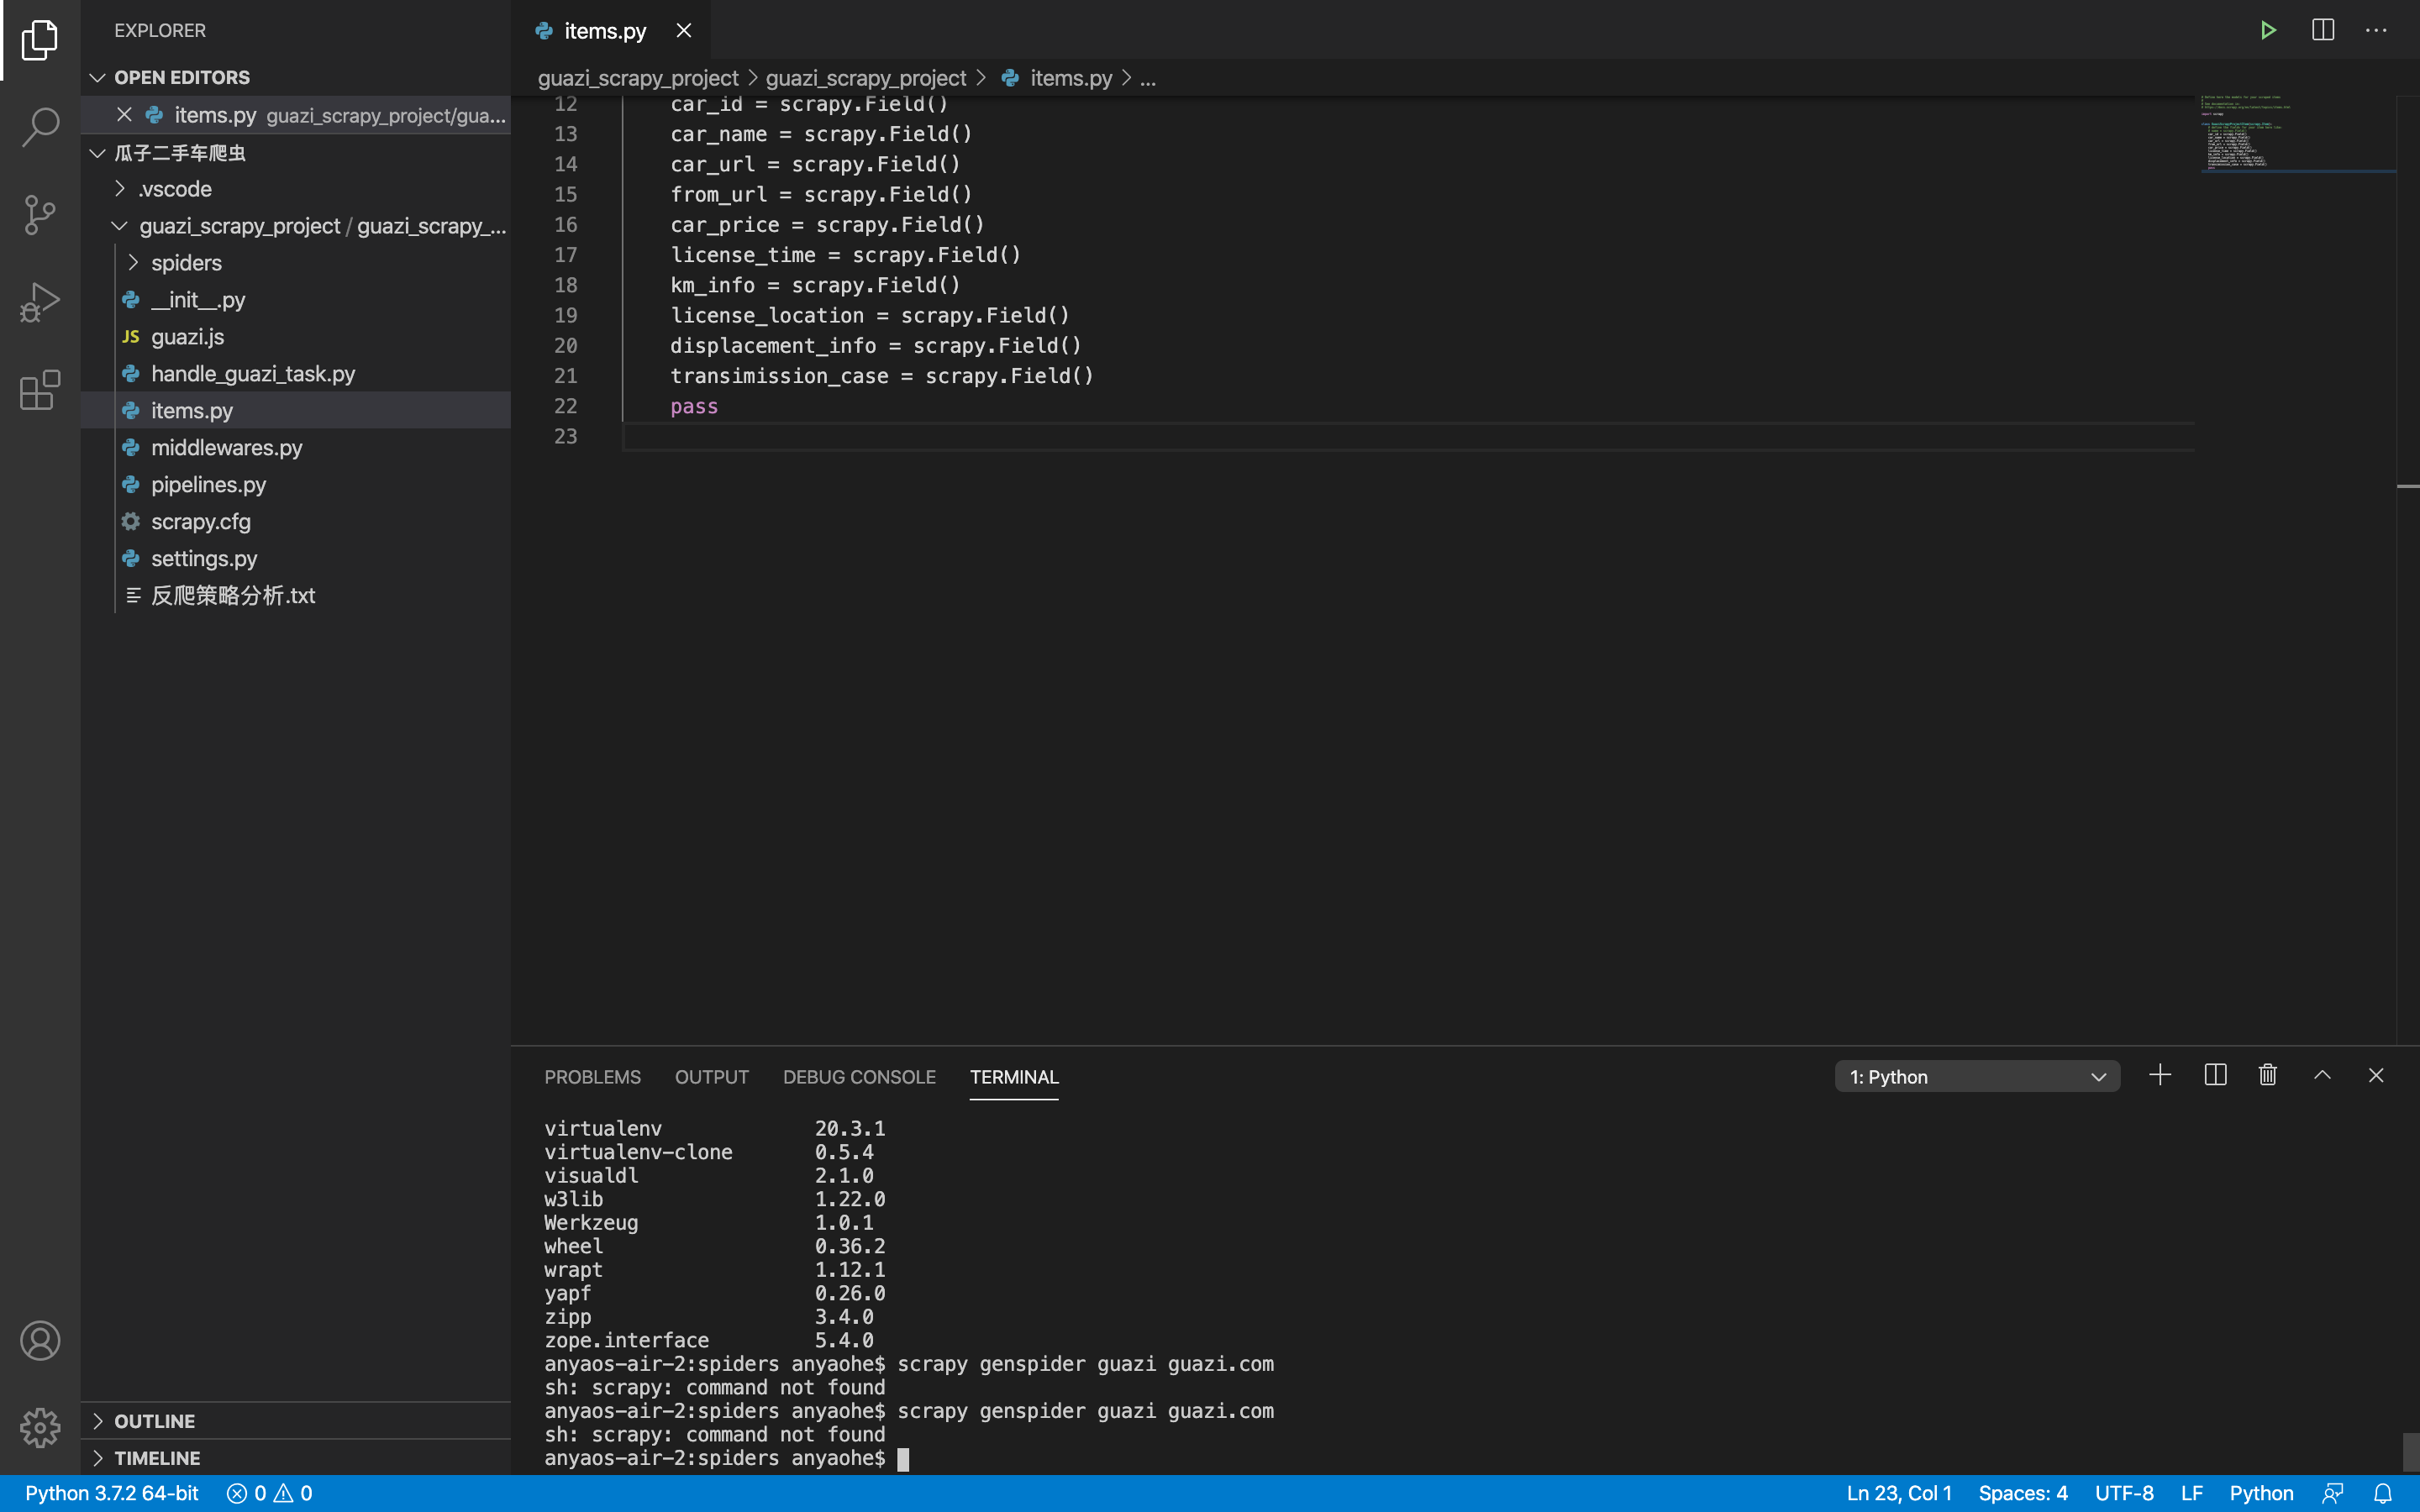
Task: Open notifications bell in status bar
Action: (2383, 1493)
